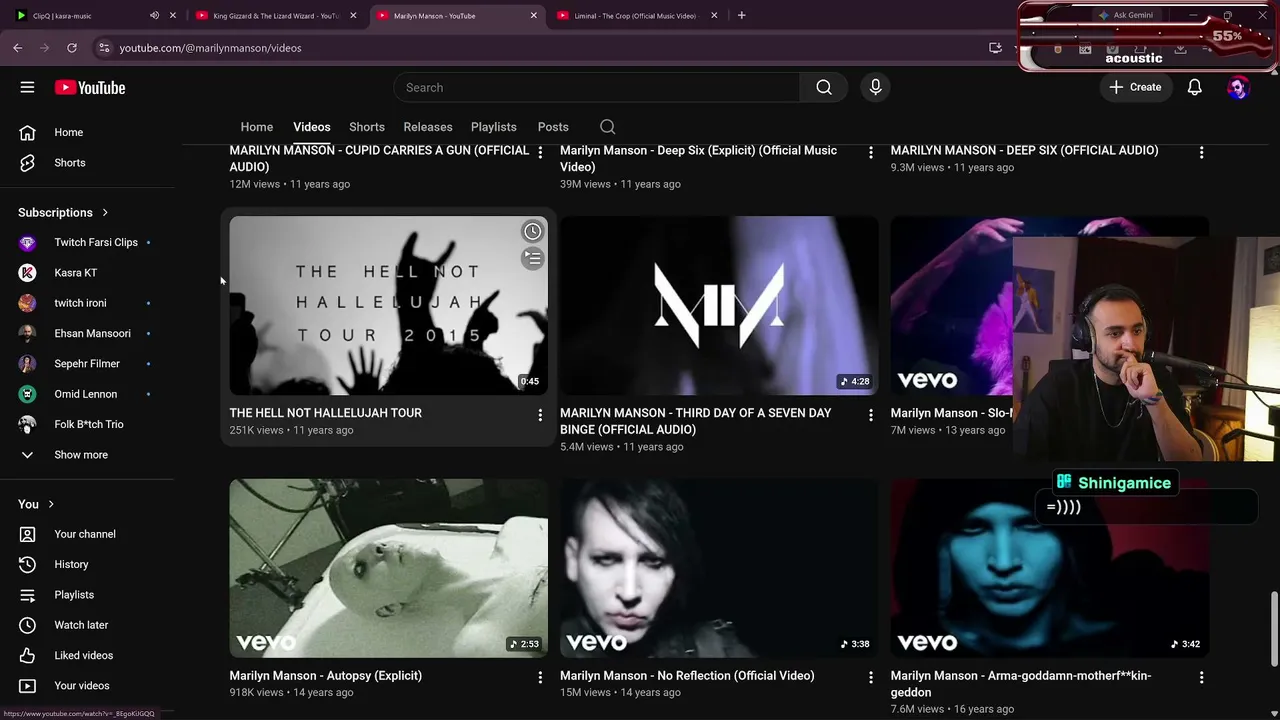The height and width of the screenshot is (720, 1280).
Task: Expand the You section chevron
Action: pyautogui.click(x=51, y=505)
